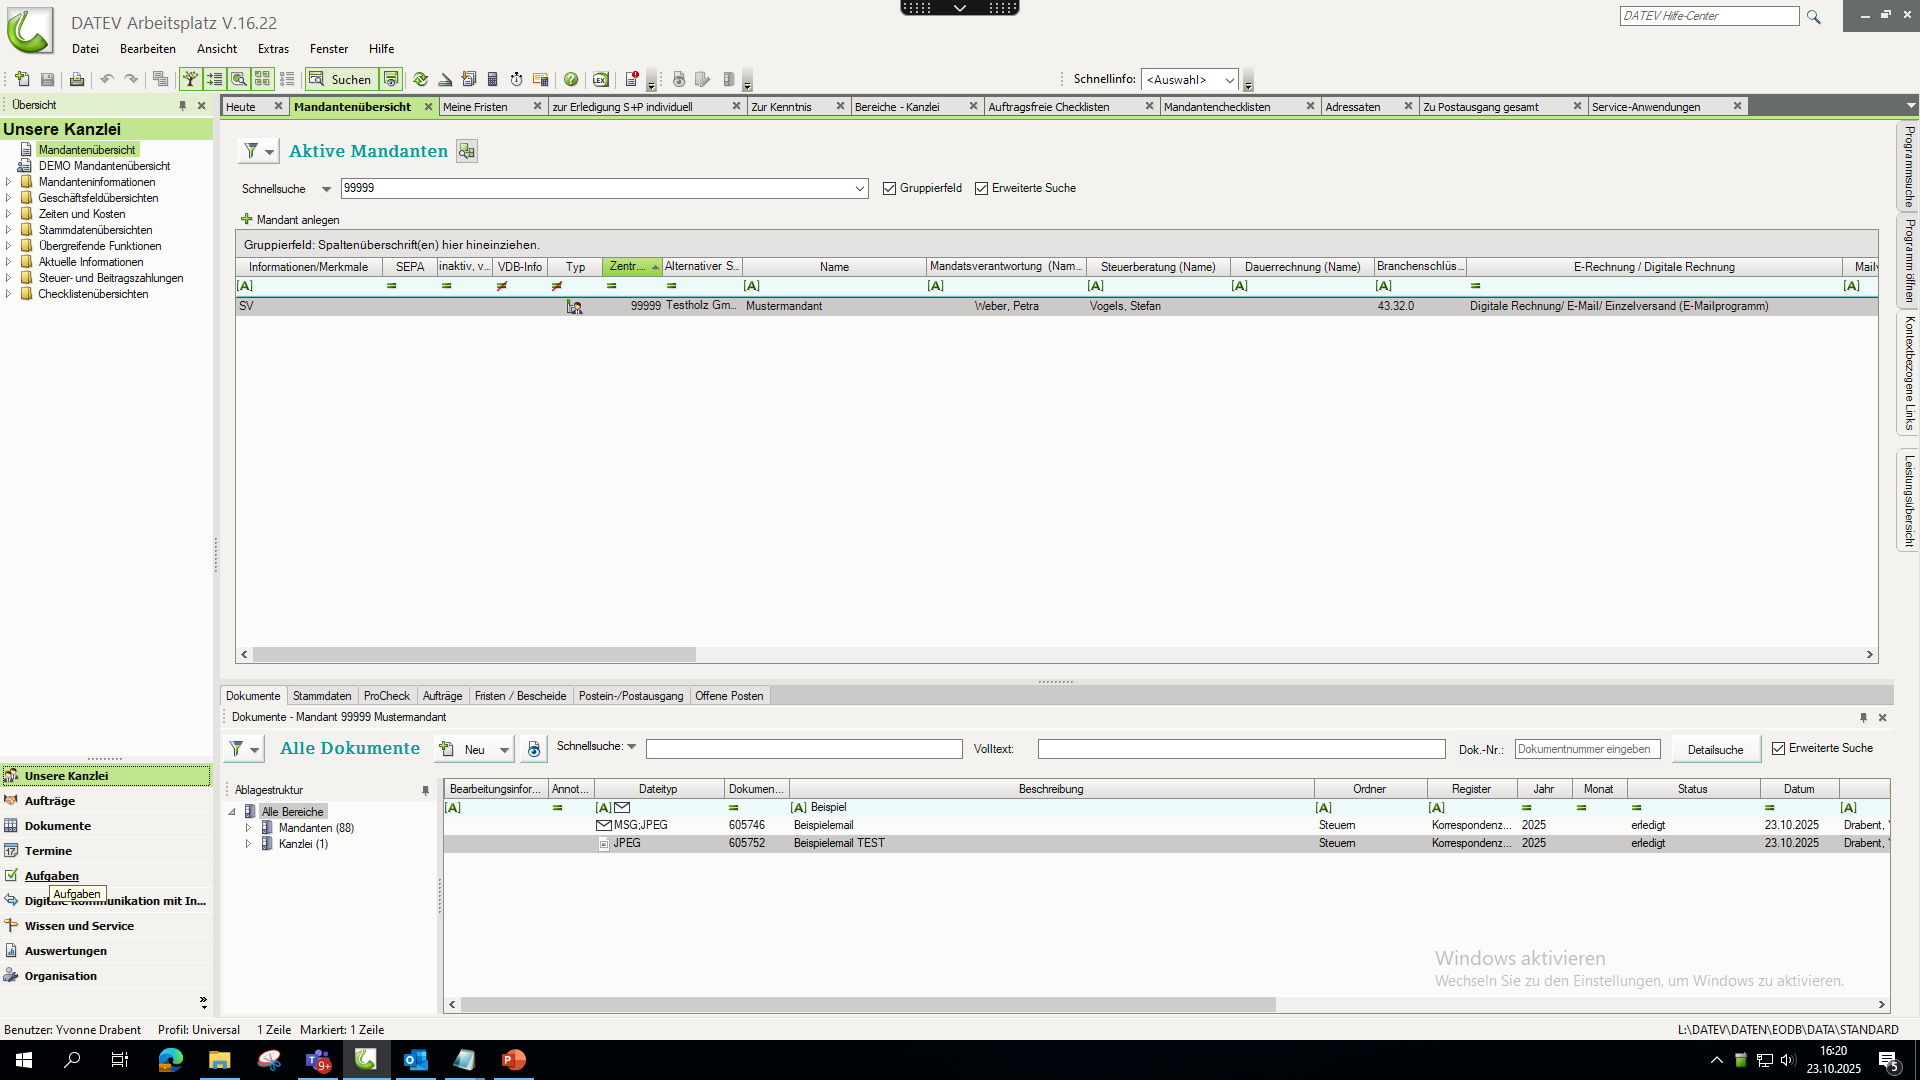Open the Neu button dropdown arrow
1920x1080 pixels.
tap(504, 750)
